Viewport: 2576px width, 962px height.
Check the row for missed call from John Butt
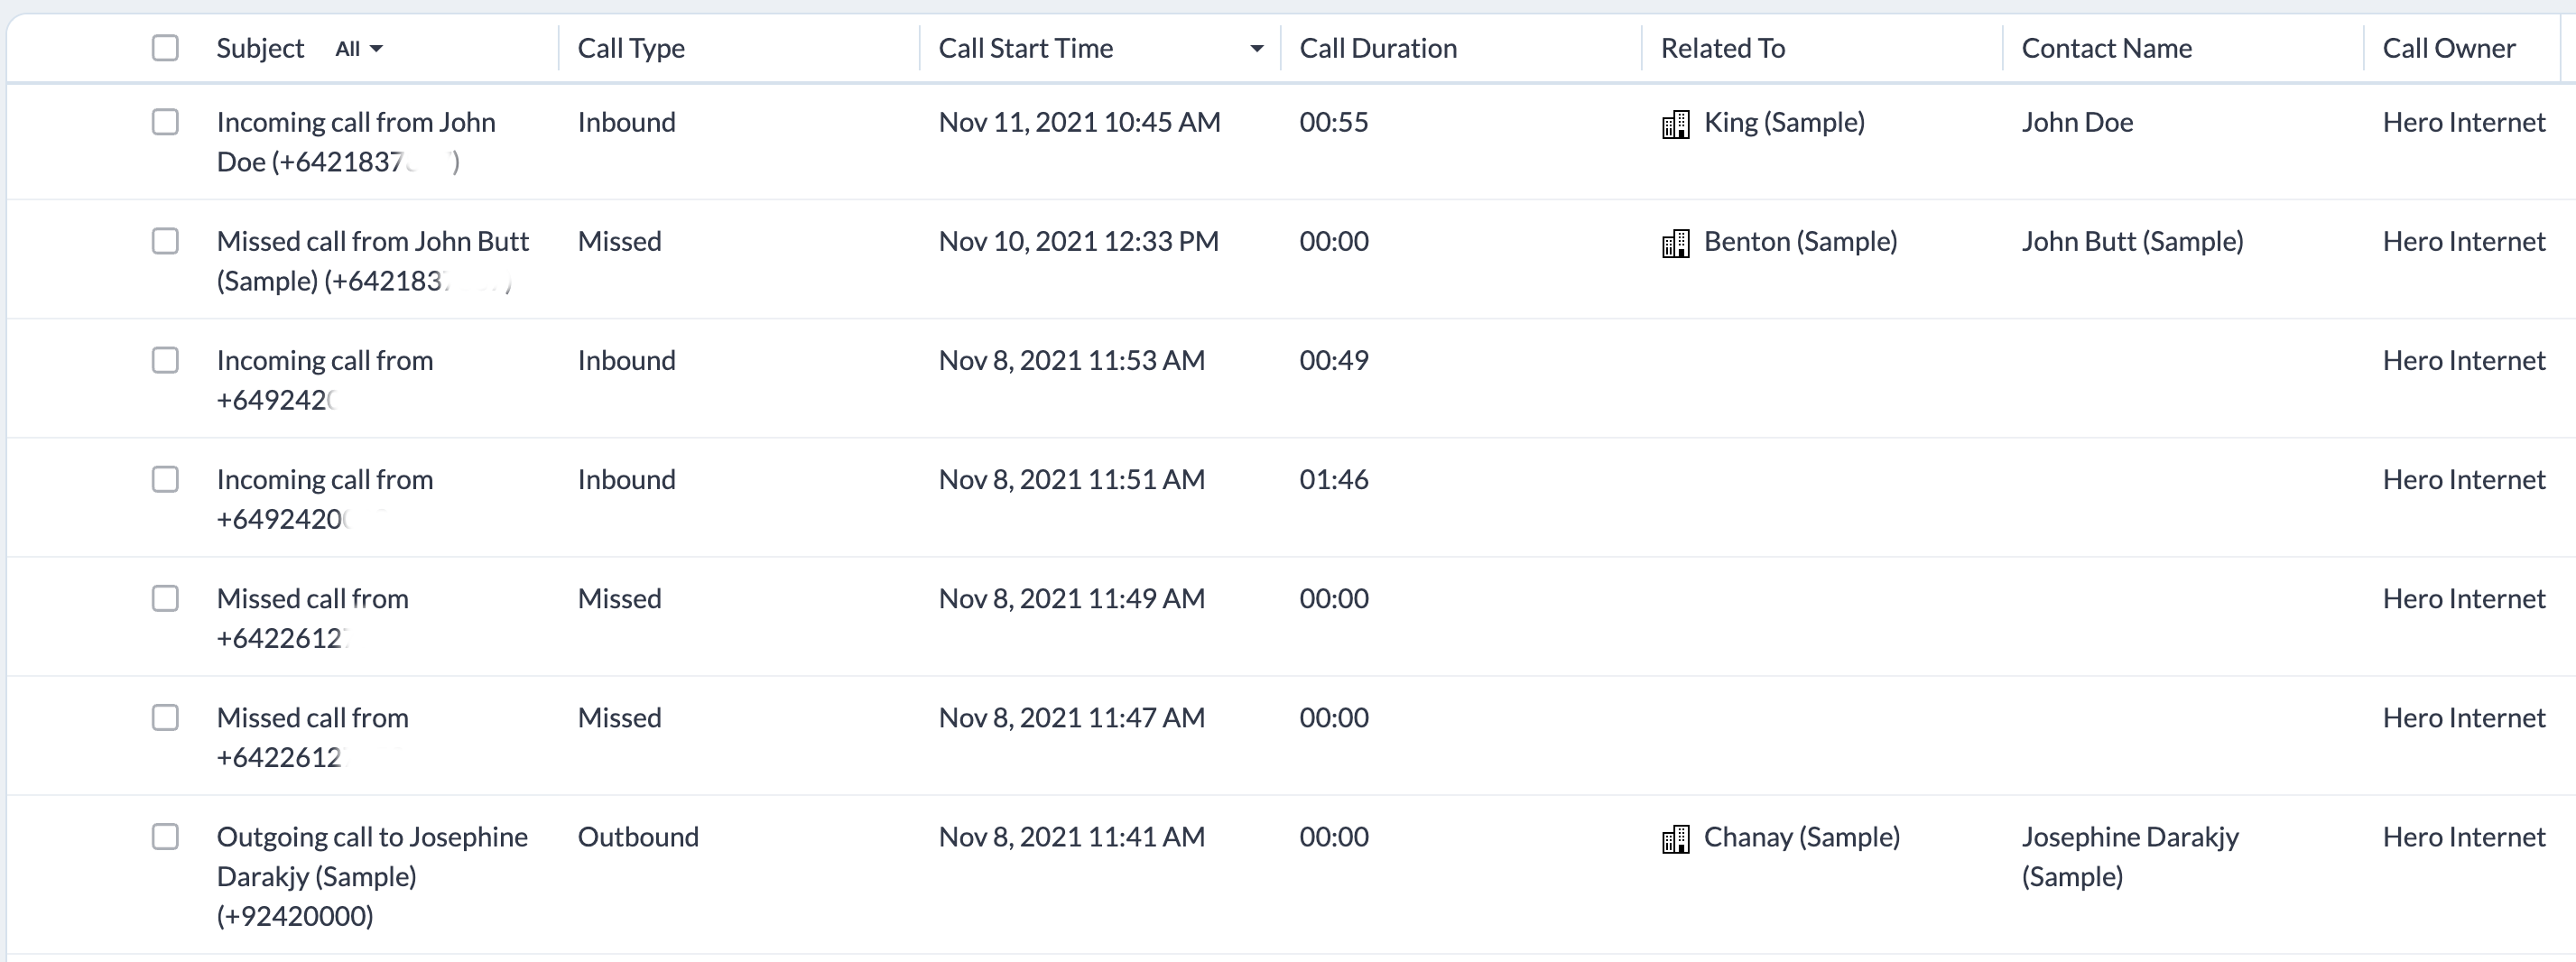click(165, 241)
